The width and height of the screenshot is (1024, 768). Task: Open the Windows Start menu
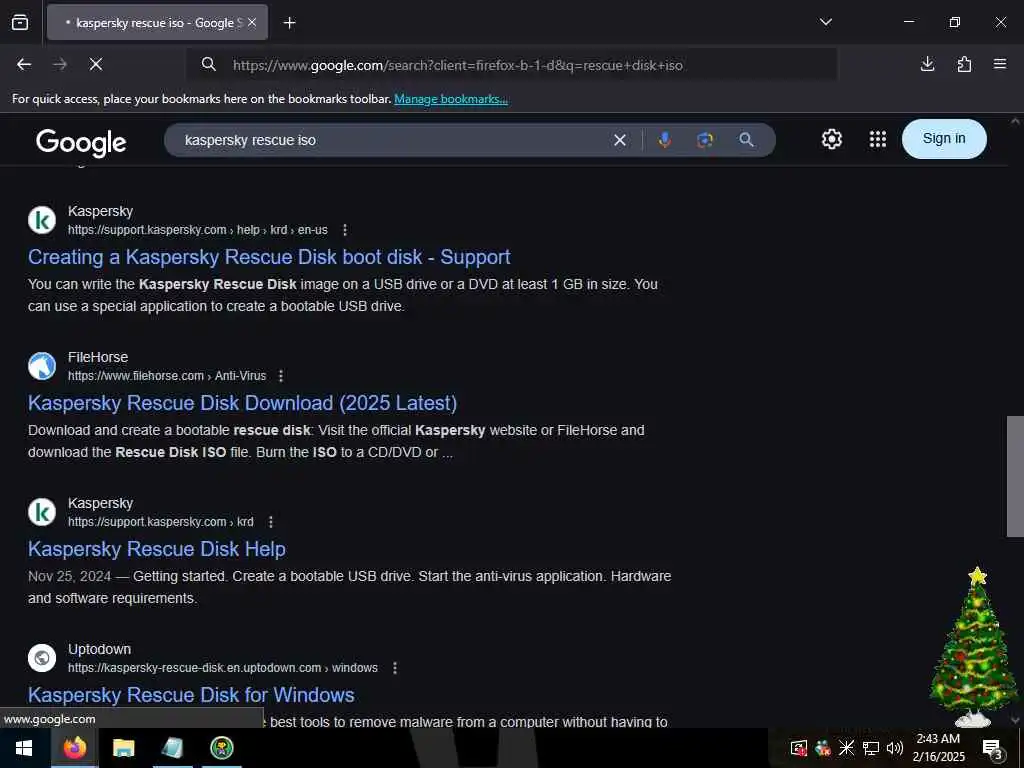tap(24, 748)
